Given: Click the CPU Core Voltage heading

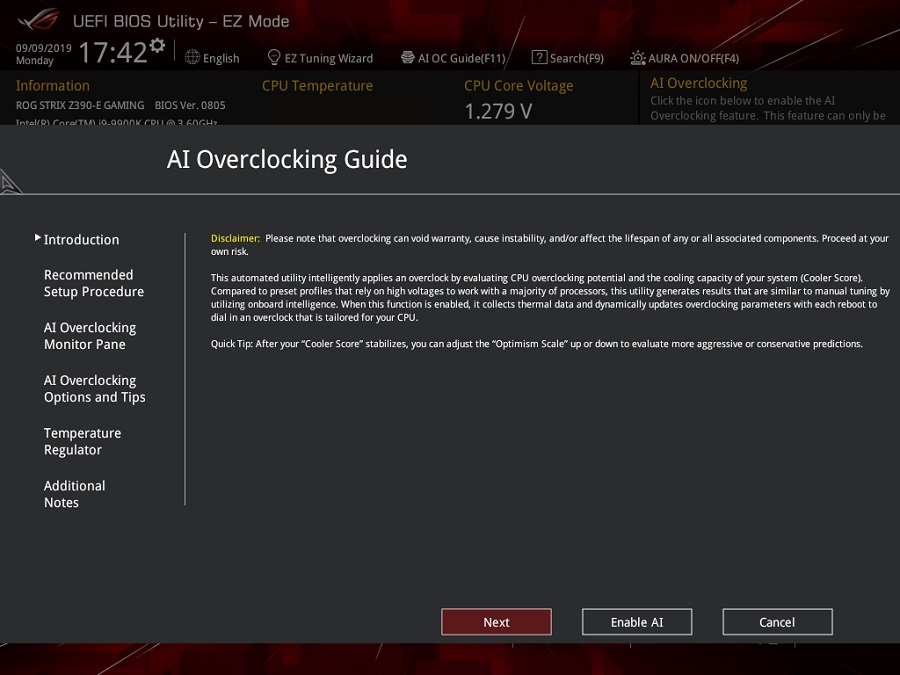Looking at the screenshot, I should (x=518, y=86).
